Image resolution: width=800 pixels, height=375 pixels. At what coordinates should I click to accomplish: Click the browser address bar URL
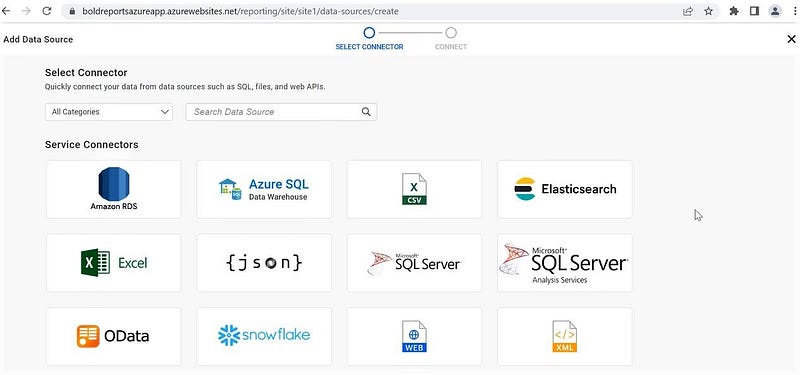coord(240,11)
